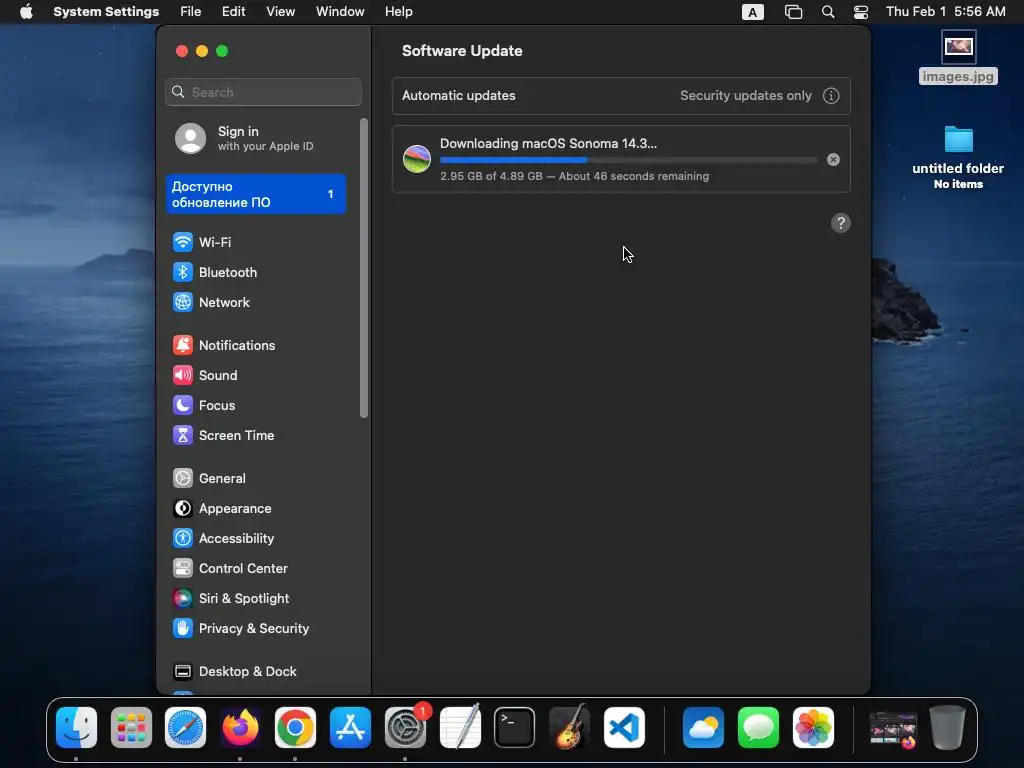Open the Help menu
The width and height of the screenshot is (1024, 768).
click(398, 12)
